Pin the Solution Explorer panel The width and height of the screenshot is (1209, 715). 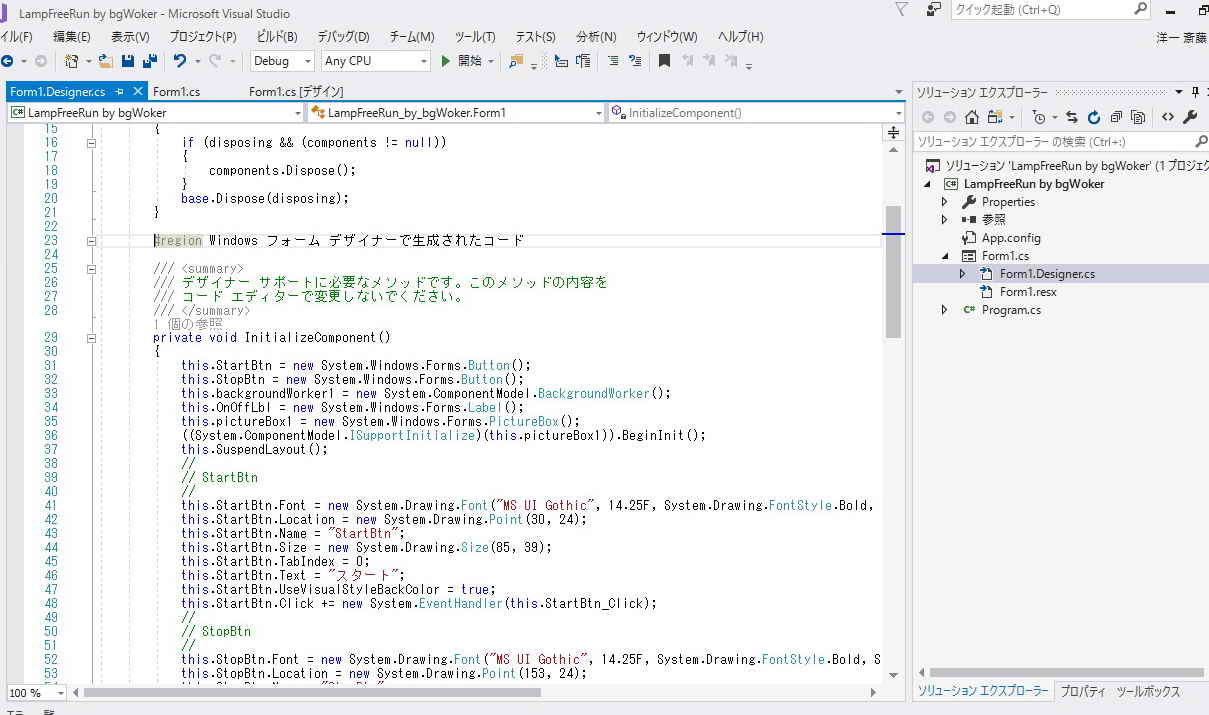tap(1195, 92)
